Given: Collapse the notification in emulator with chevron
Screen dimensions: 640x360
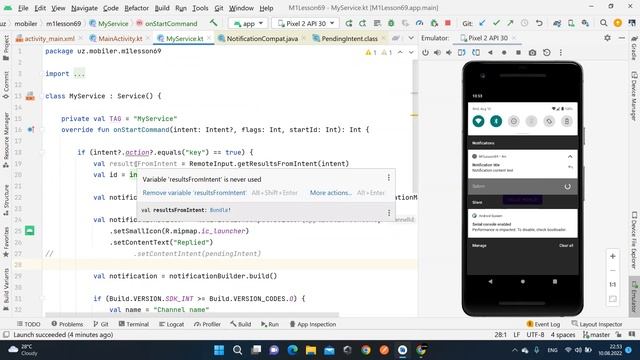Looking at the screenshot, I should pyautogui.click(x=570, y=157).
